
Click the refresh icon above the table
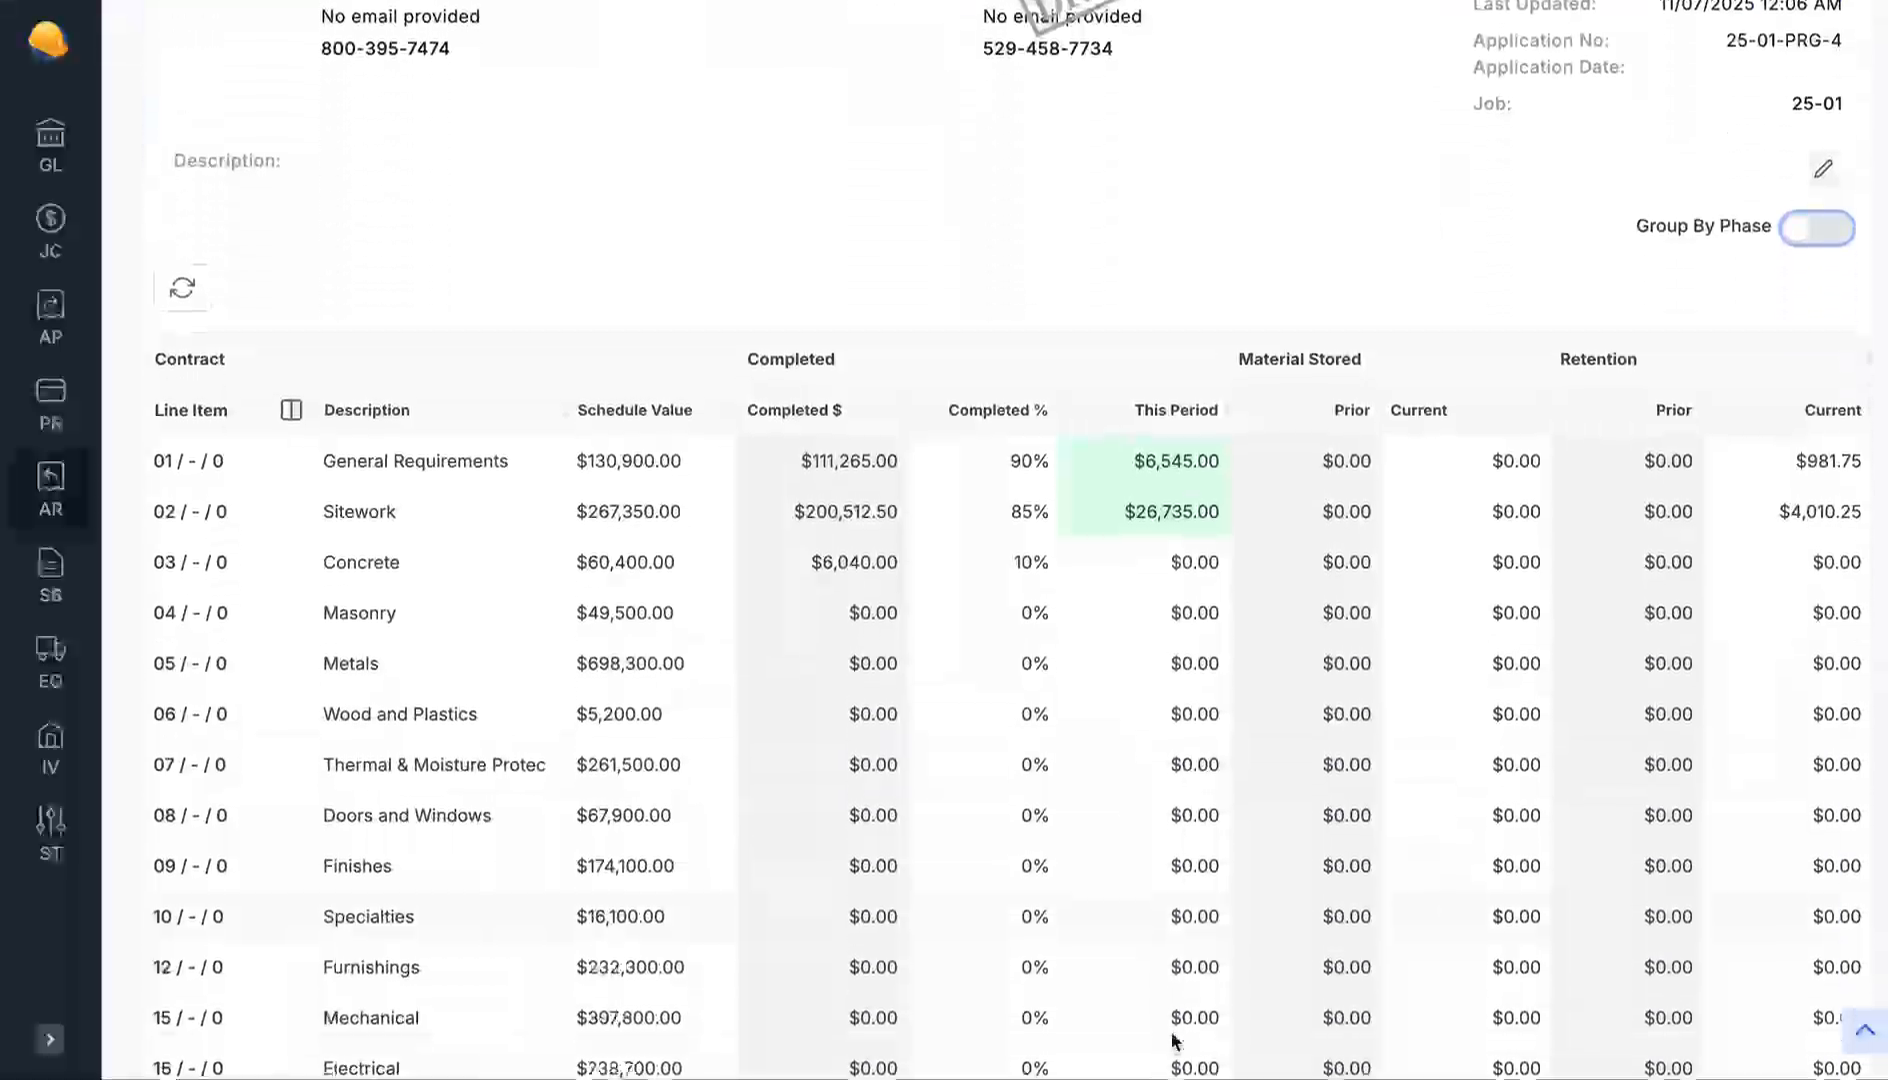pos(182,289)
